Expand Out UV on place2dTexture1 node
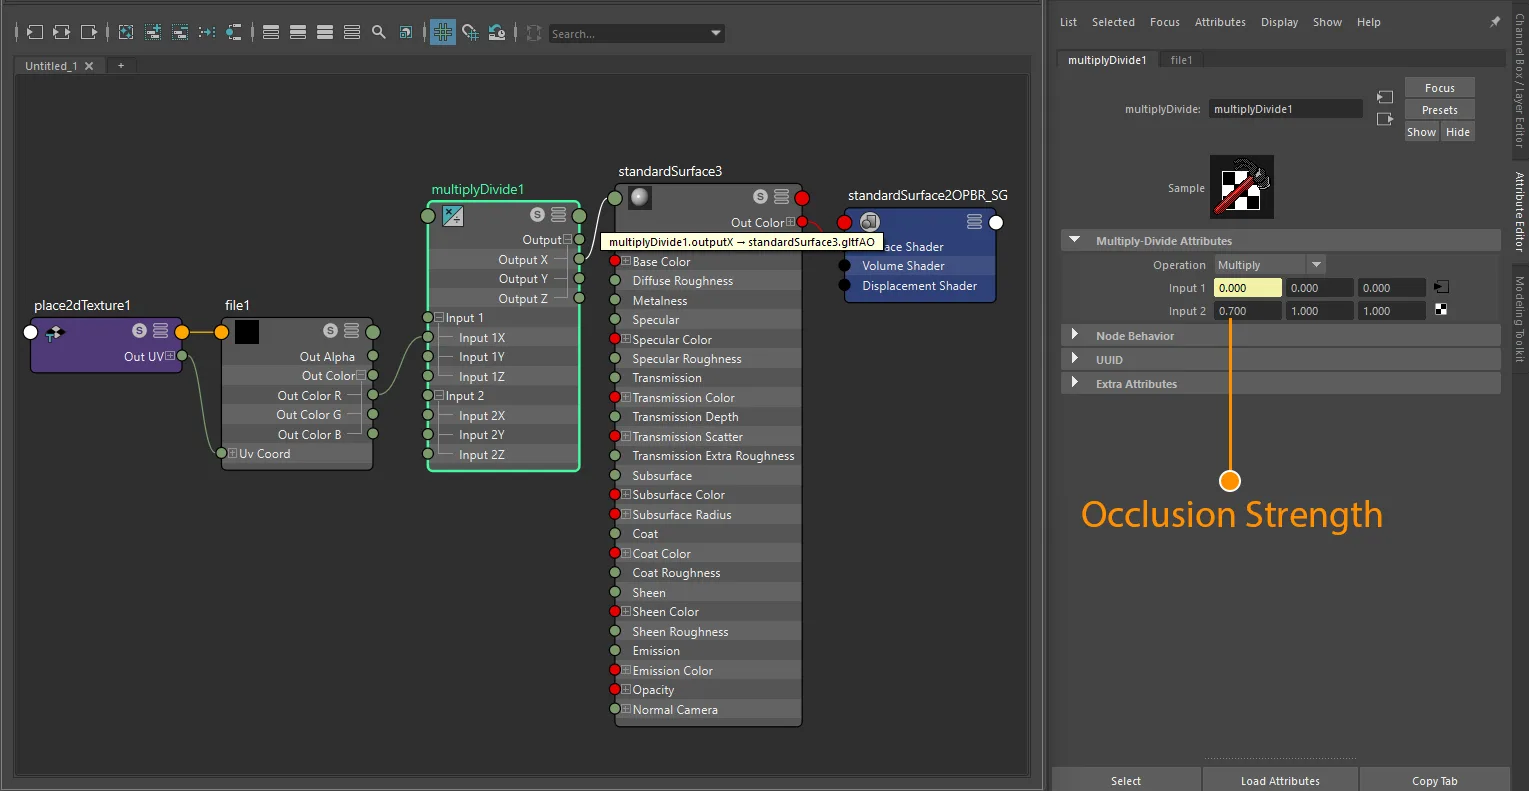 tap(170, 357)
